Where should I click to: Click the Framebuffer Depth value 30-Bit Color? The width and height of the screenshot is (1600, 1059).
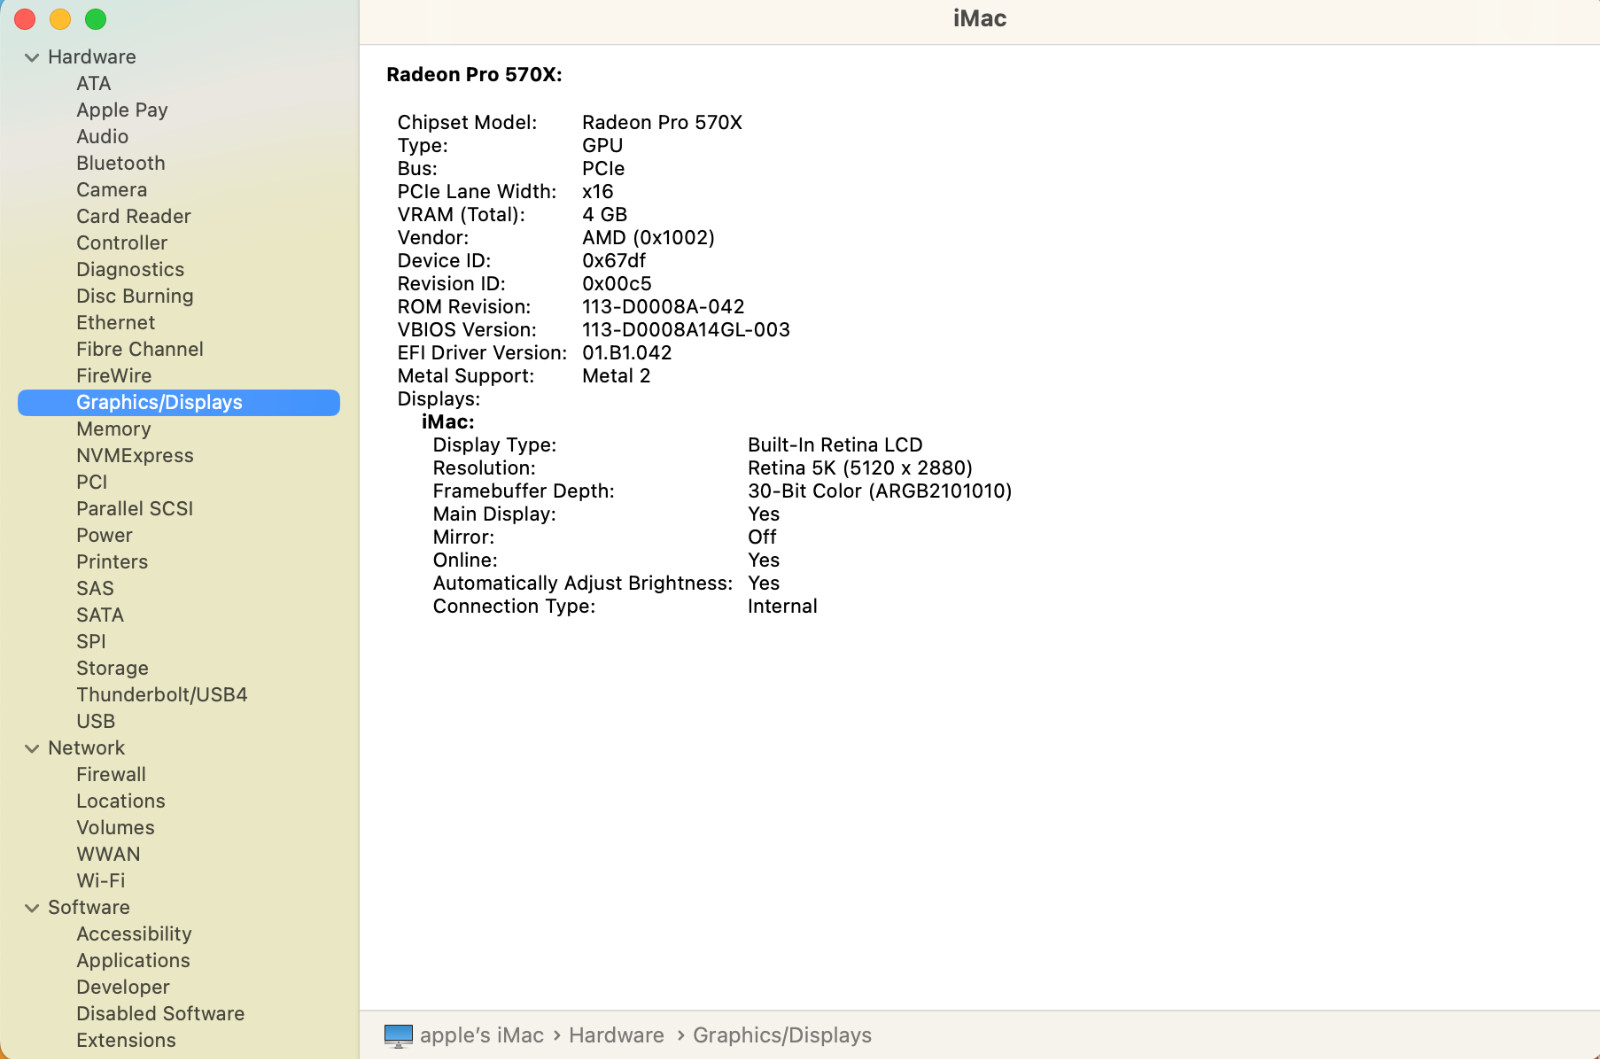pos(880,491)
